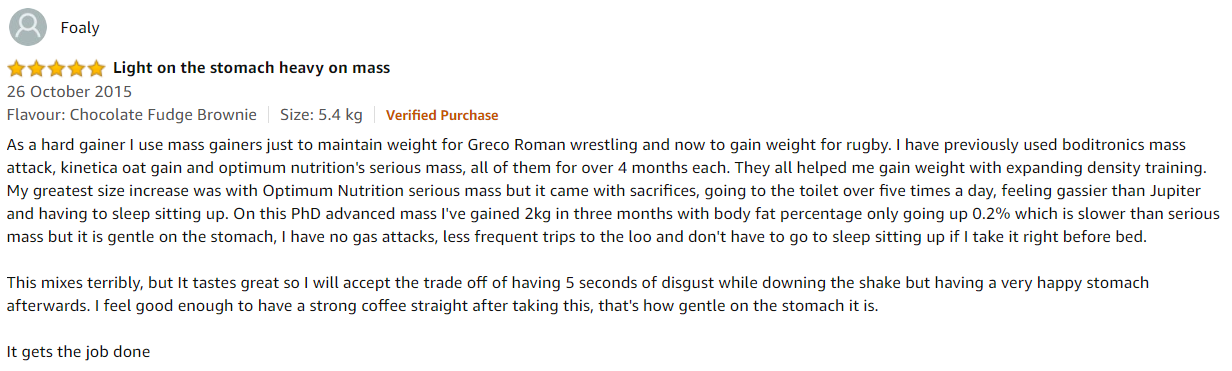Click the second star of the rating
1232x371 pixels.
point(36,69)
